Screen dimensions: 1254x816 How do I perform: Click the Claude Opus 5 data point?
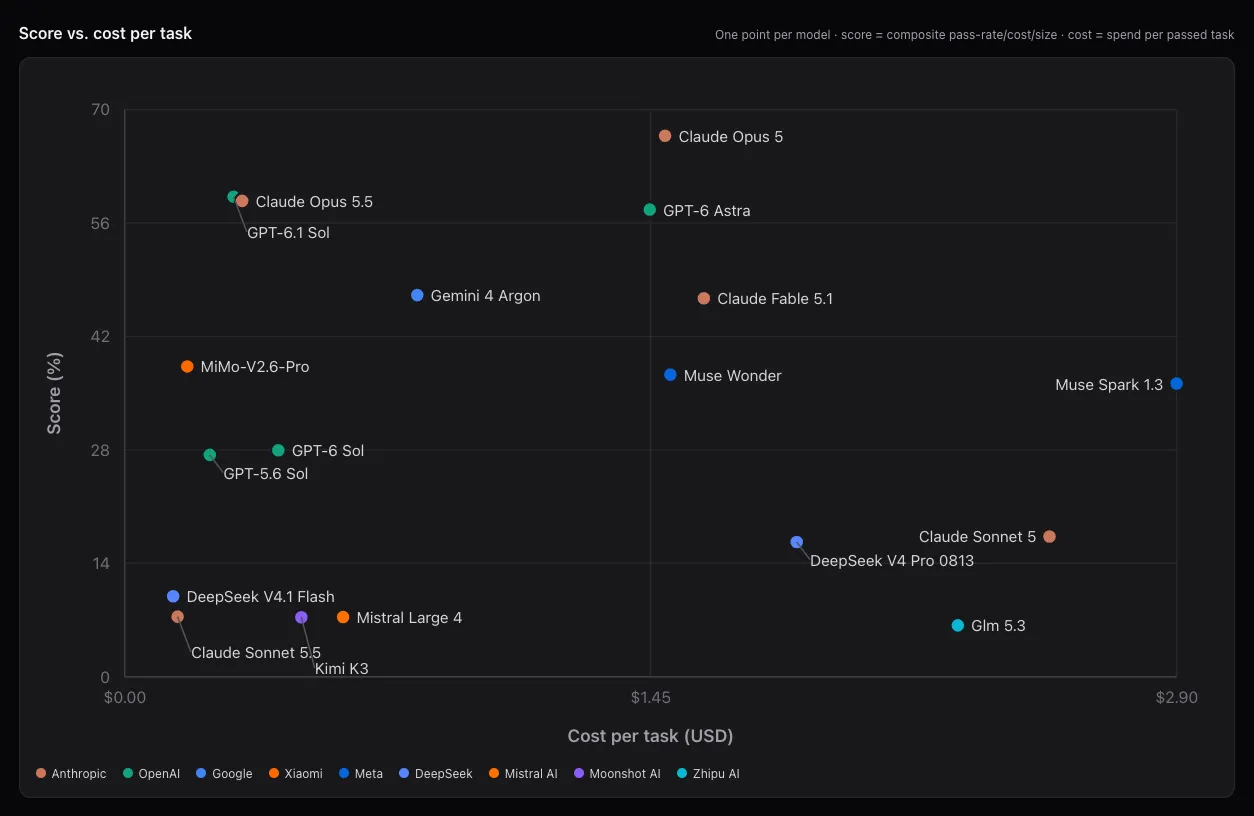tap(665, 136)
